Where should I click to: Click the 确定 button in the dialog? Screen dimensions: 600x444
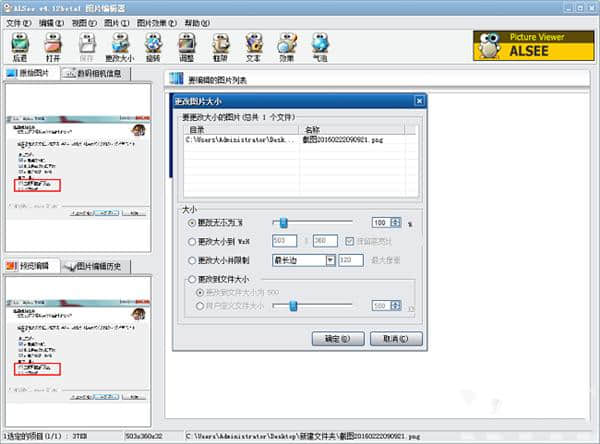pyautogui.click(x=338, y=339)
